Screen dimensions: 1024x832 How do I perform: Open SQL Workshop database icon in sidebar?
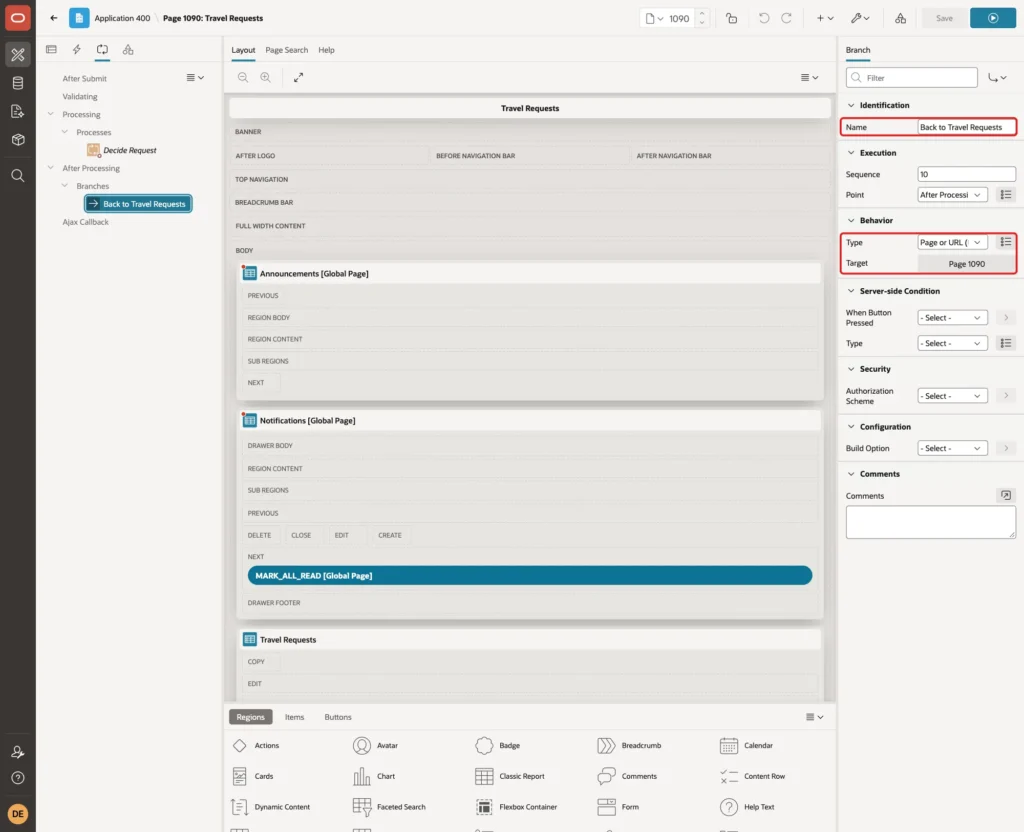[18, 83]
